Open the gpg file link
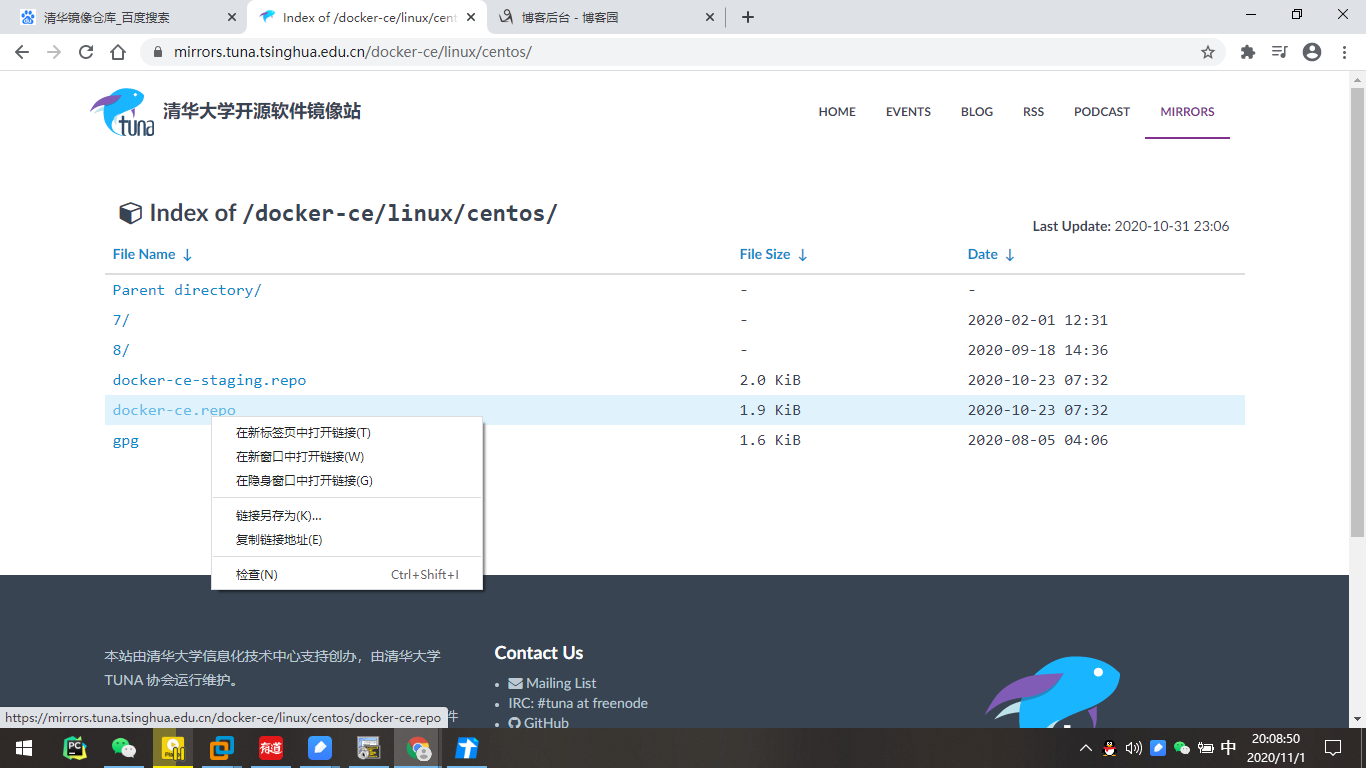Image resolution: width=1366 pixels, height=768 pixels. [x=126, y=440]
